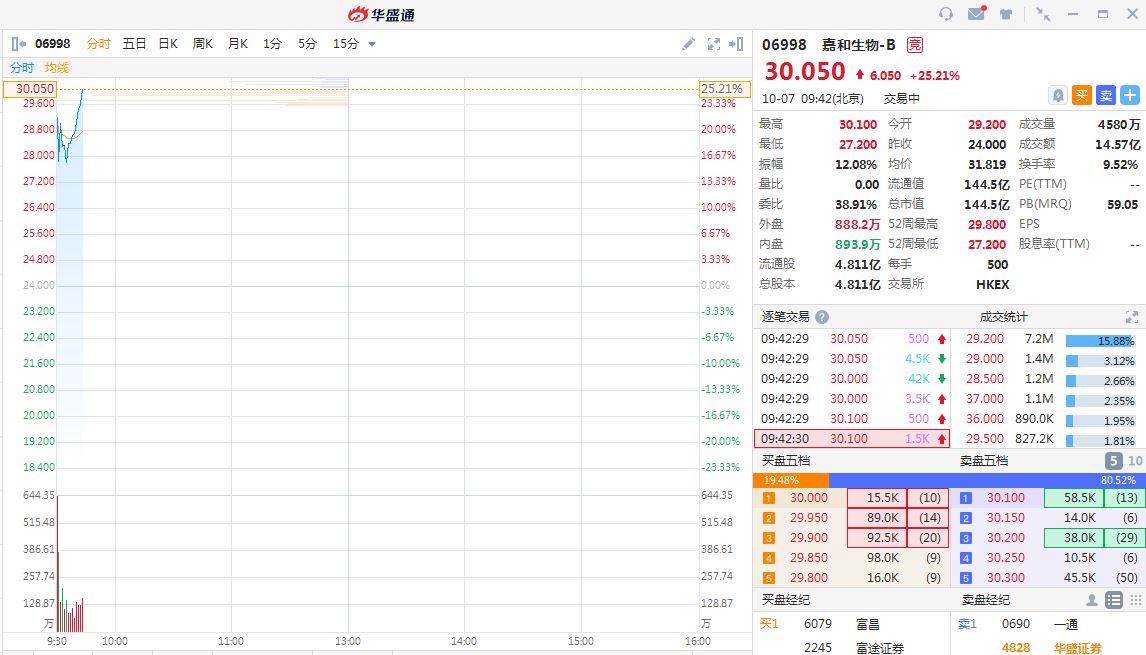Switch to the 五日 five-day chart tab

tap(134, 44)
